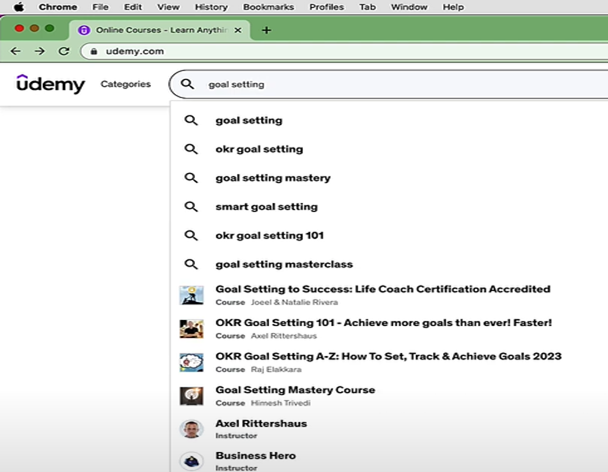Image resolution: width=608 pixels, height=472 pixels.
Task: Open 'OKR Goal Setting A-Z' course result
Action: coord(389,356)
